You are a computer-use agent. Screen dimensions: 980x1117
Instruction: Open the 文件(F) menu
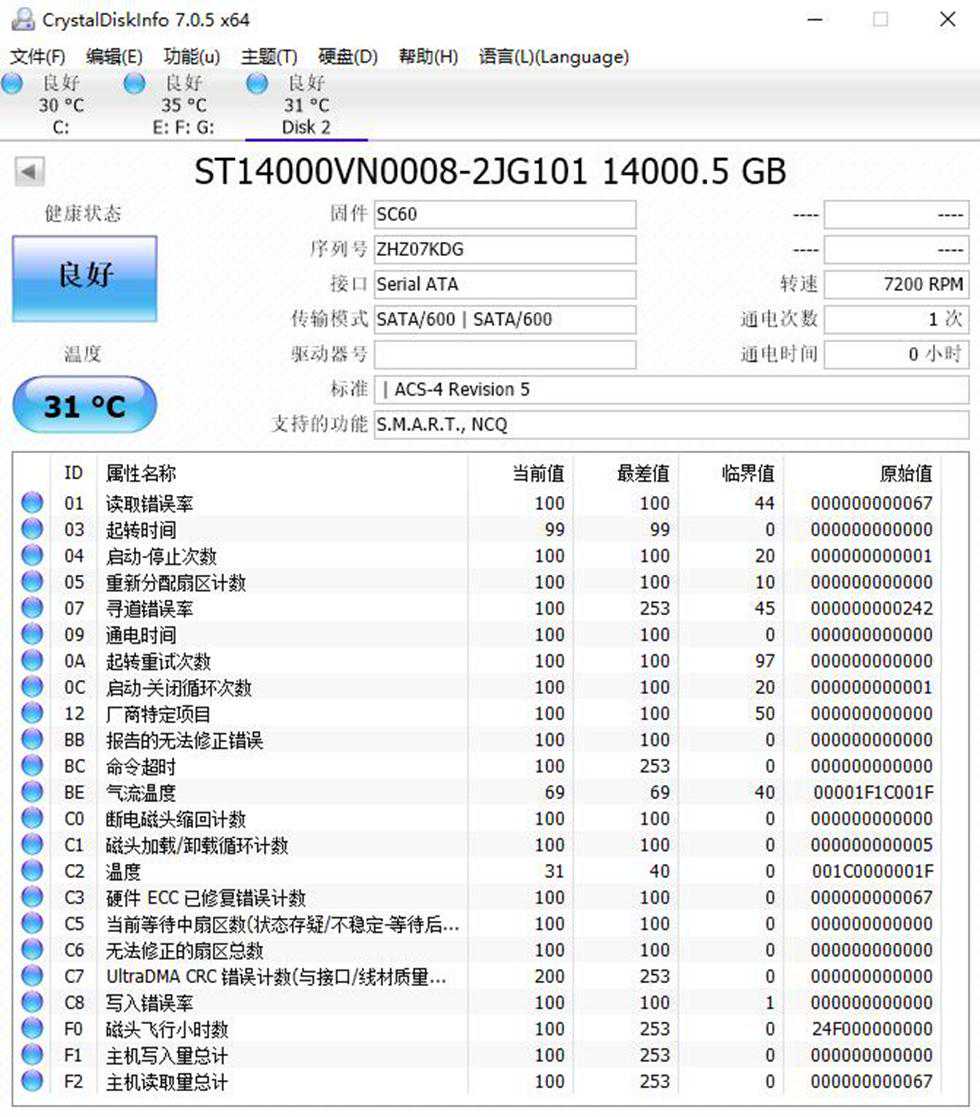click(x=38, y=57)
